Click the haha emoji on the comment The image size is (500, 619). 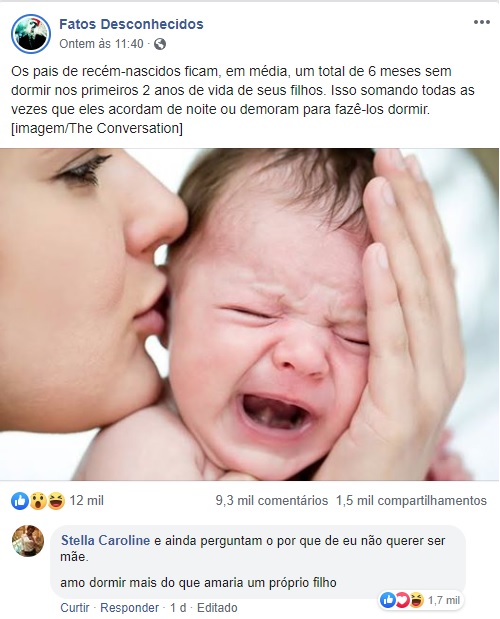coord(417,600)
